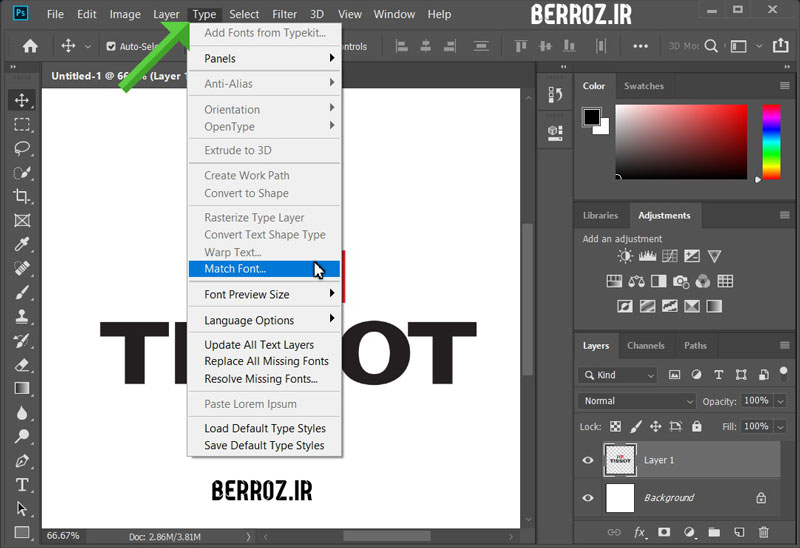
Task: Toggle the Auto-Select checkbox
Action: (x=111, y=46)
